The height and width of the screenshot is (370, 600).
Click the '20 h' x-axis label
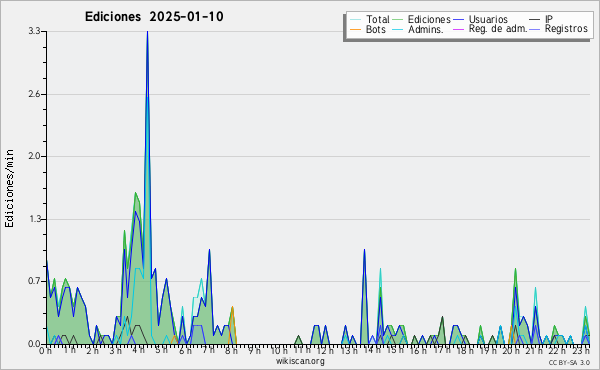point(512,350)
